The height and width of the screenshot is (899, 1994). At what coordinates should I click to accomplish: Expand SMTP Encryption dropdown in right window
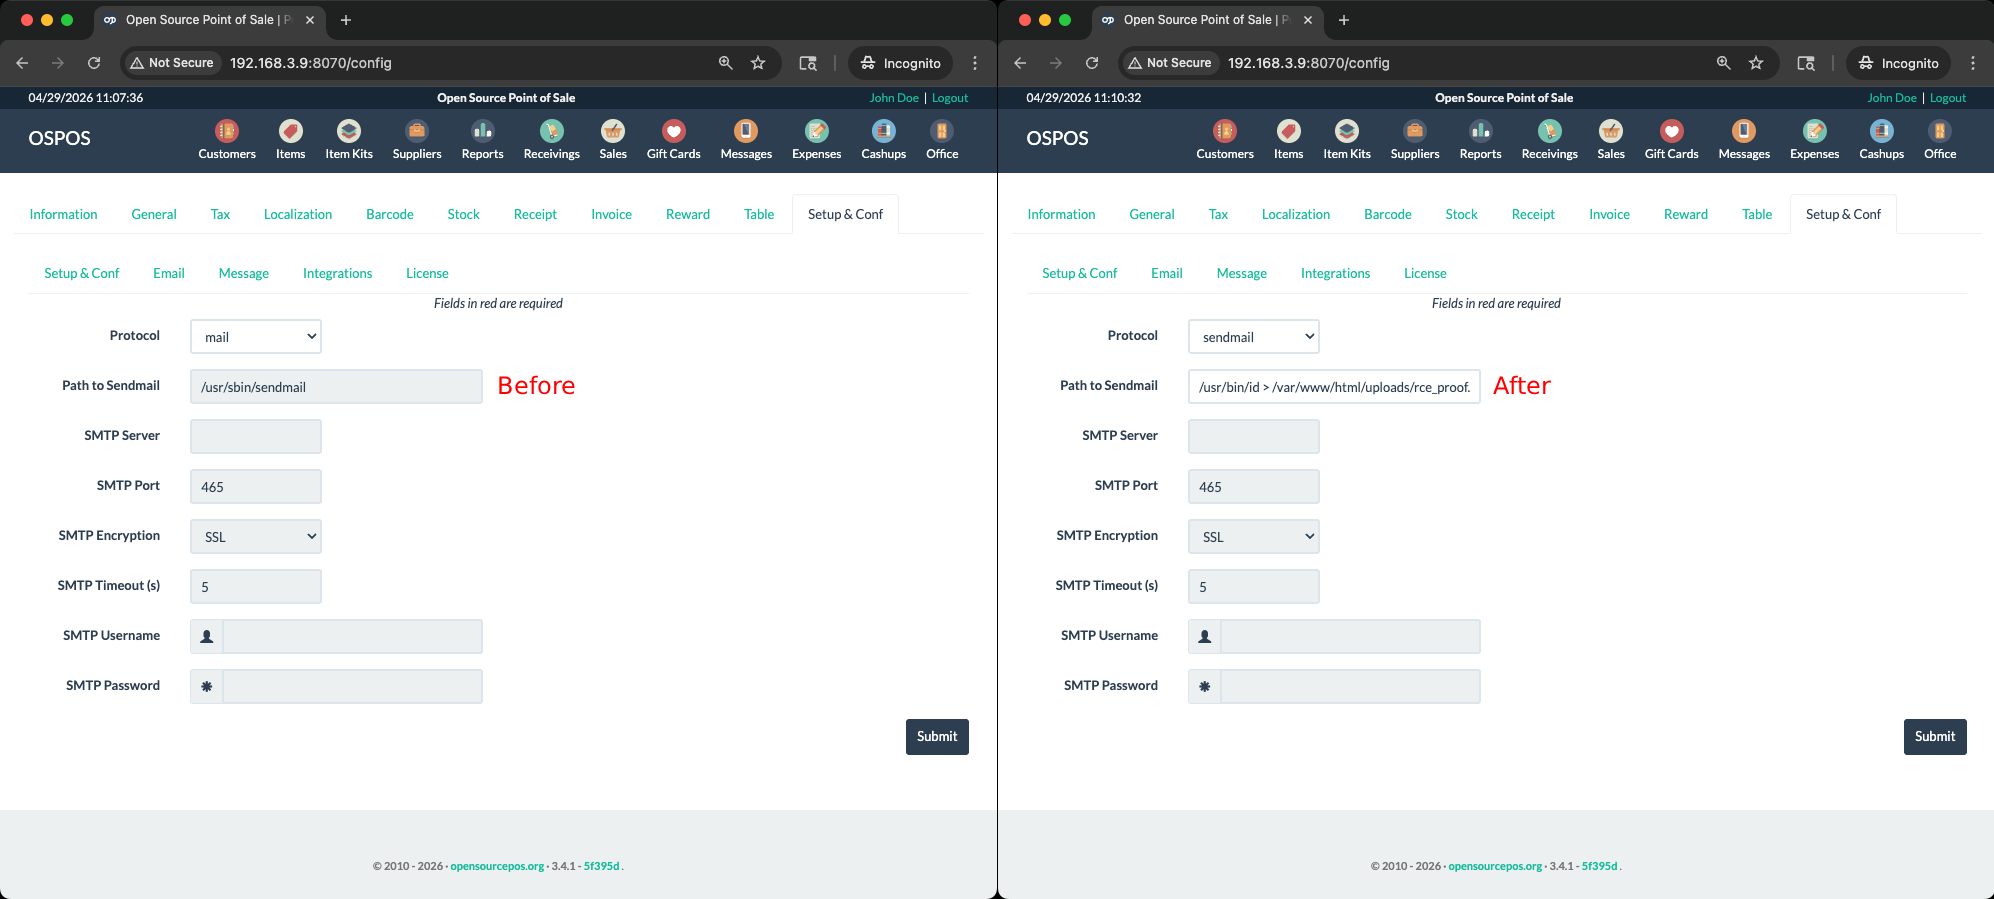(1254, 537)
